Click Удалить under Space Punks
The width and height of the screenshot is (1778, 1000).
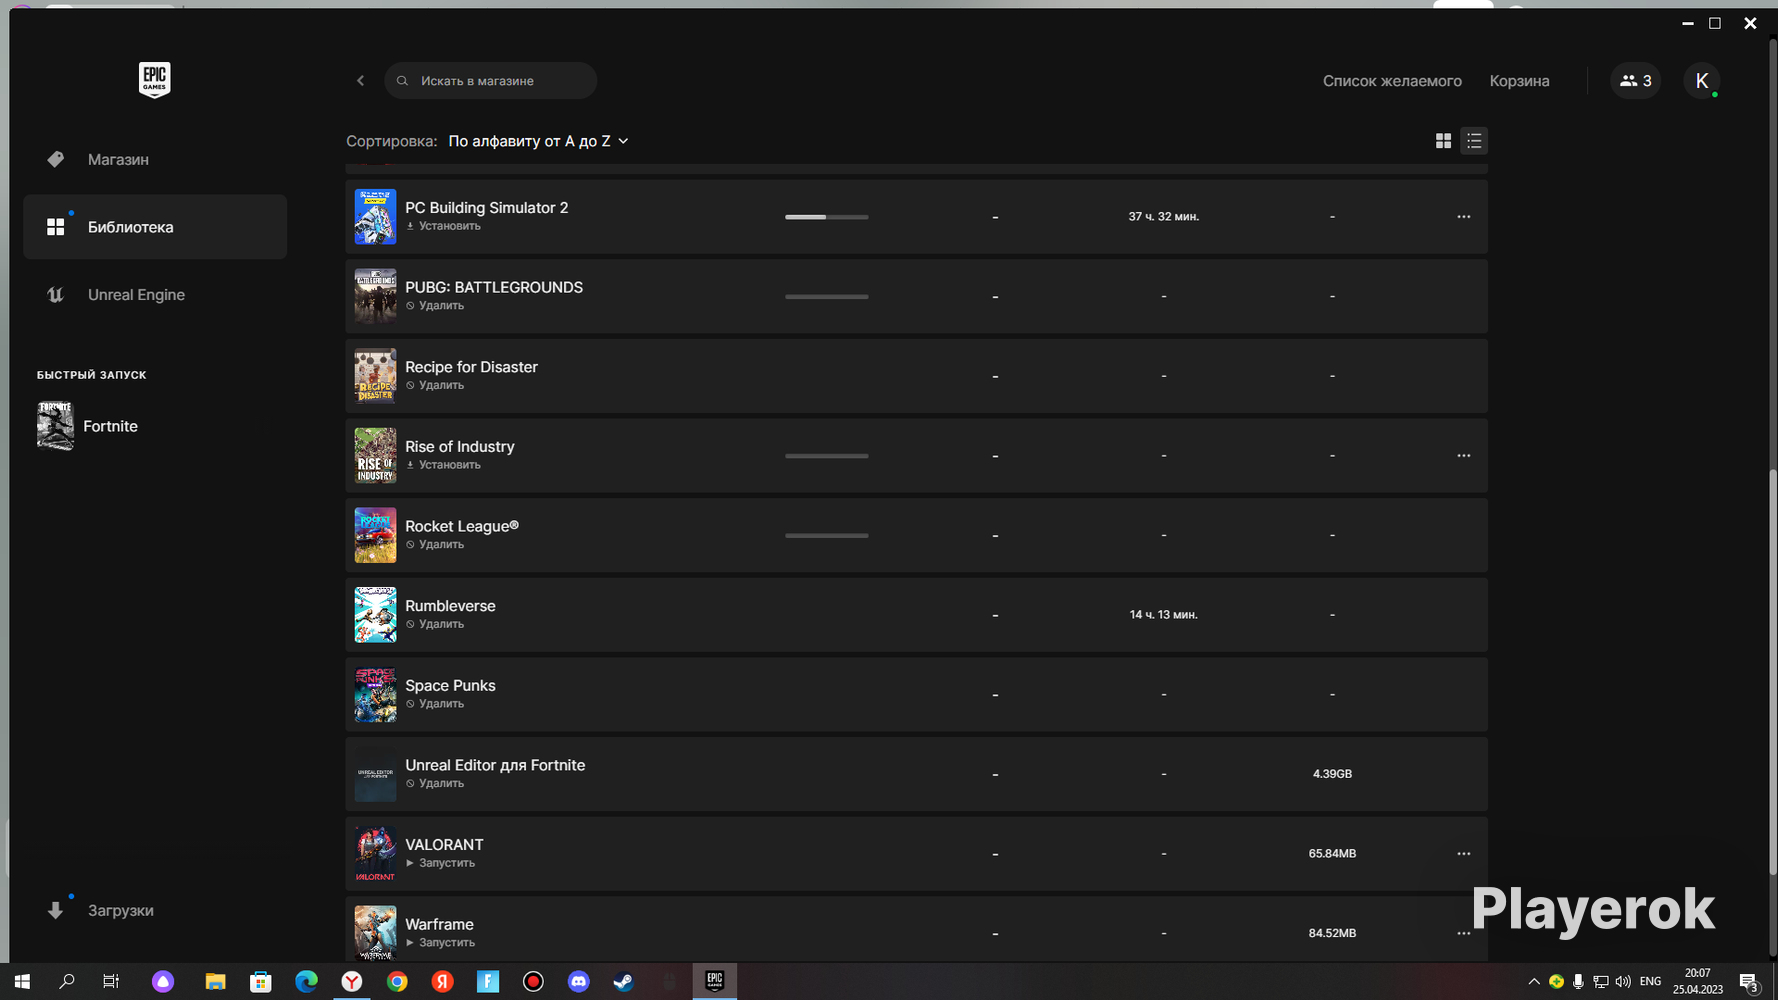click(x=435, y=704)
